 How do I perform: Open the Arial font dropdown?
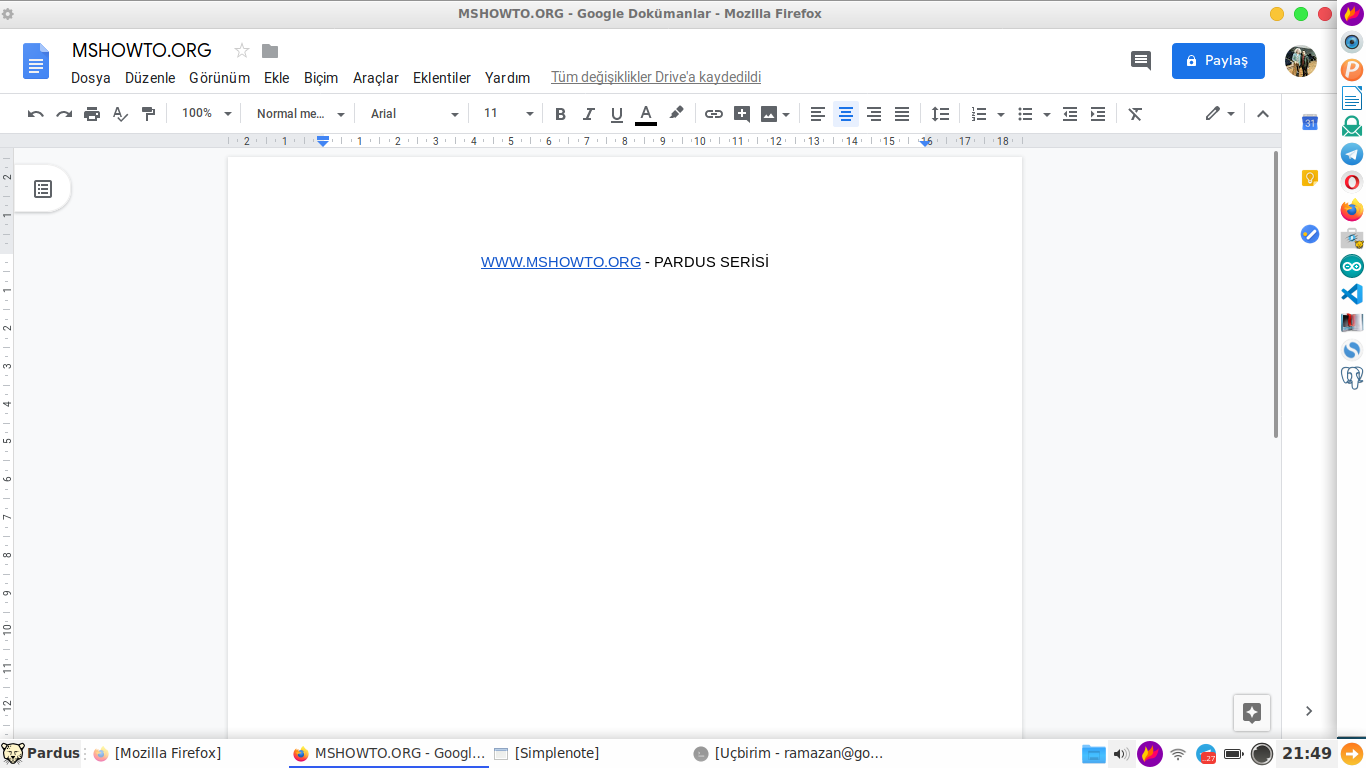click(x=414, y=114)
